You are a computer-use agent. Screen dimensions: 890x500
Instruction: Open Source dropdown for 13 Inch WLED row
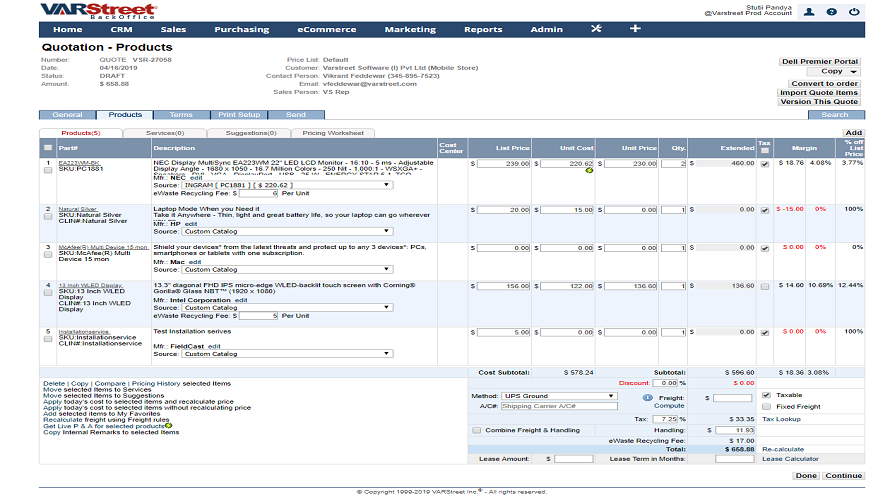pyautogui.click(x=287, y=308)
